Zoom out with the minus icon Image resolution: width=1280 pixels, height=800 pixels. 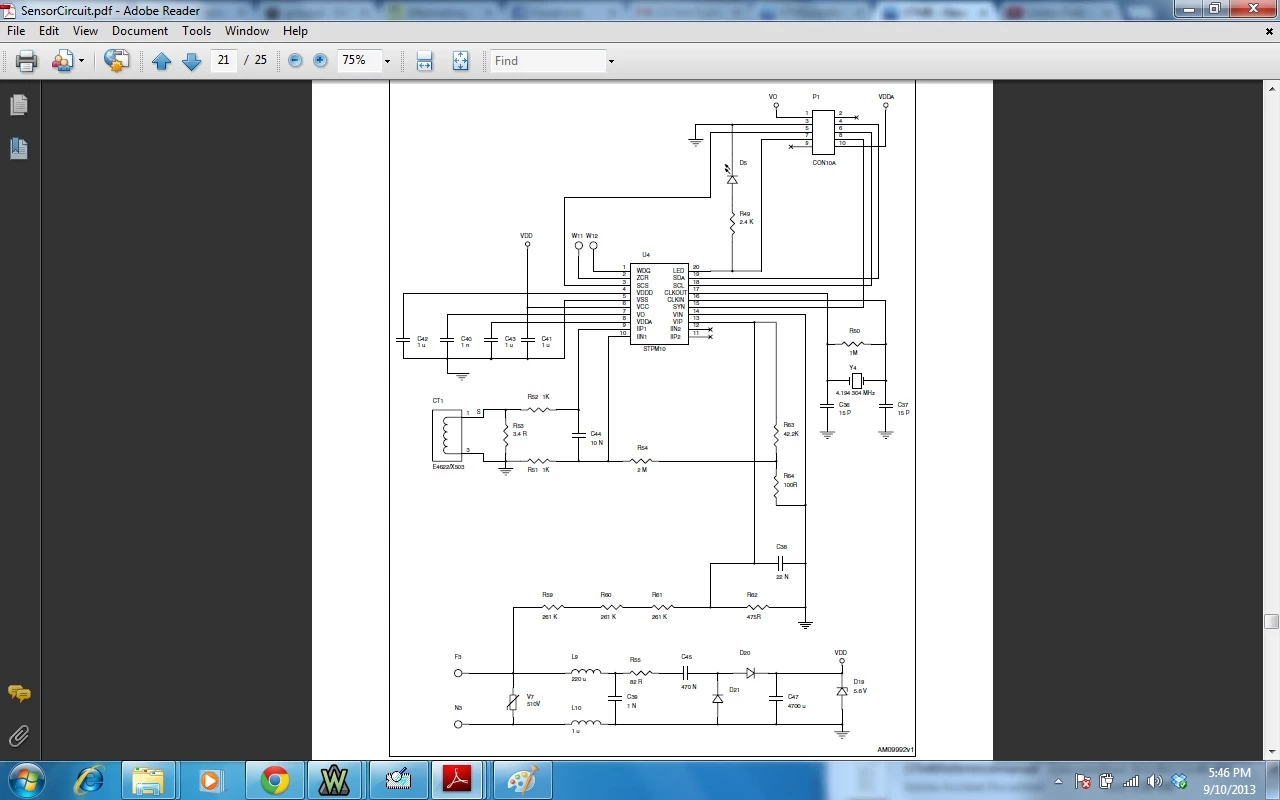coord(295,61)
